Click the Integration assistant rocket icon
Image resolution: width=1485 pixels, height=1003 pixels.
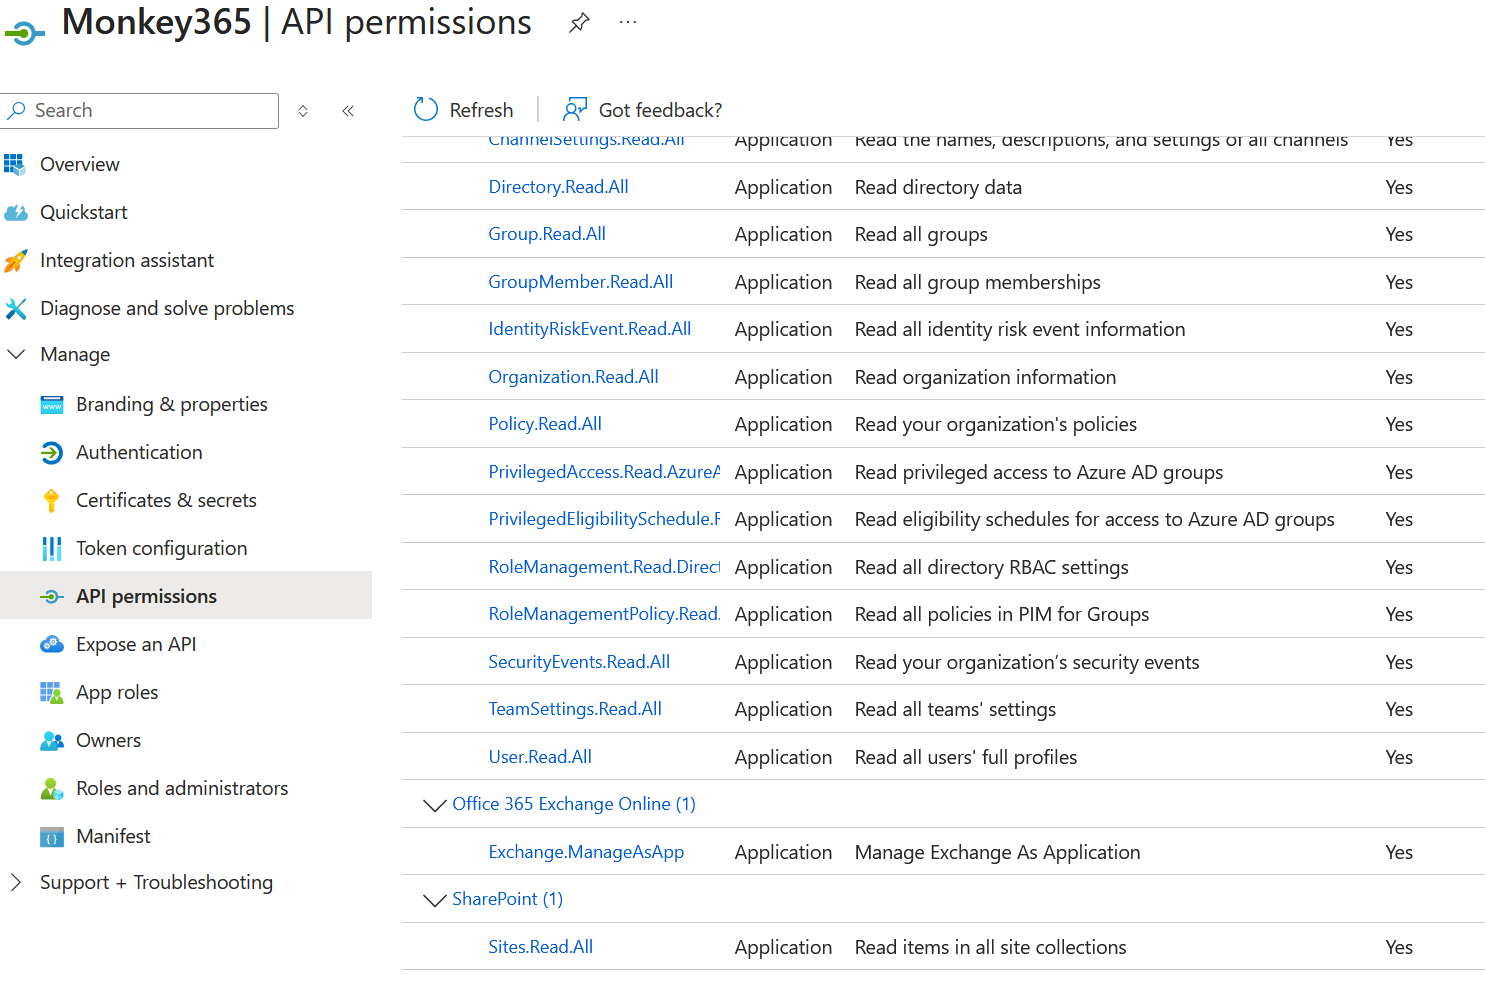point(16,261)
